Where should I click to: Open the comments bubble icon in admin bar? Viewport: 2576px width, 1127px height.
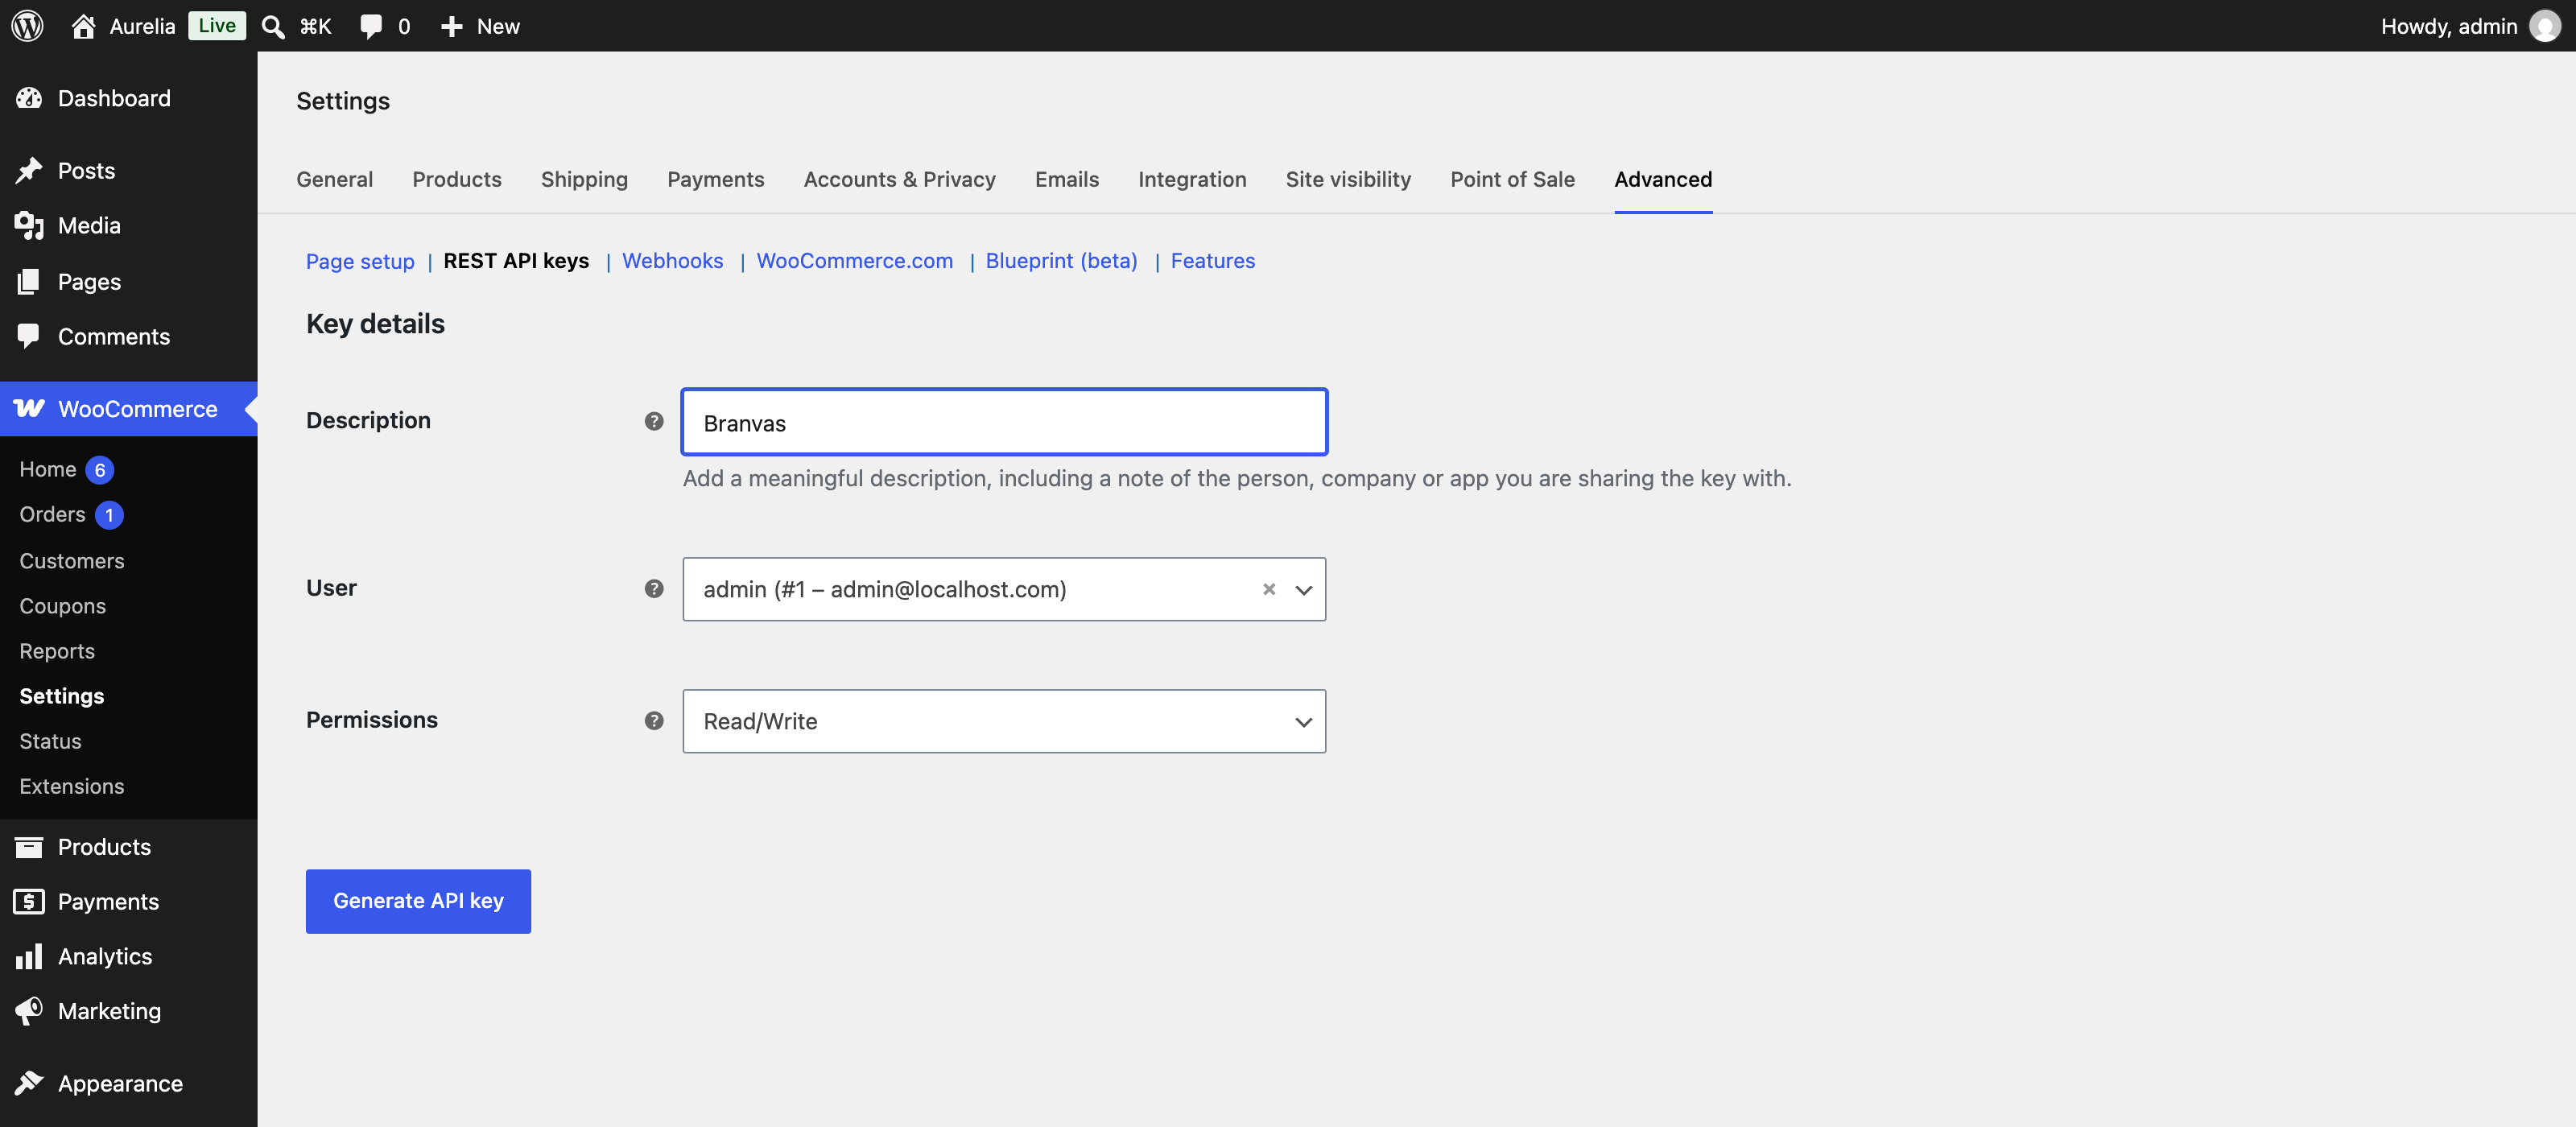pyautogui.click(x=371, y=26)
